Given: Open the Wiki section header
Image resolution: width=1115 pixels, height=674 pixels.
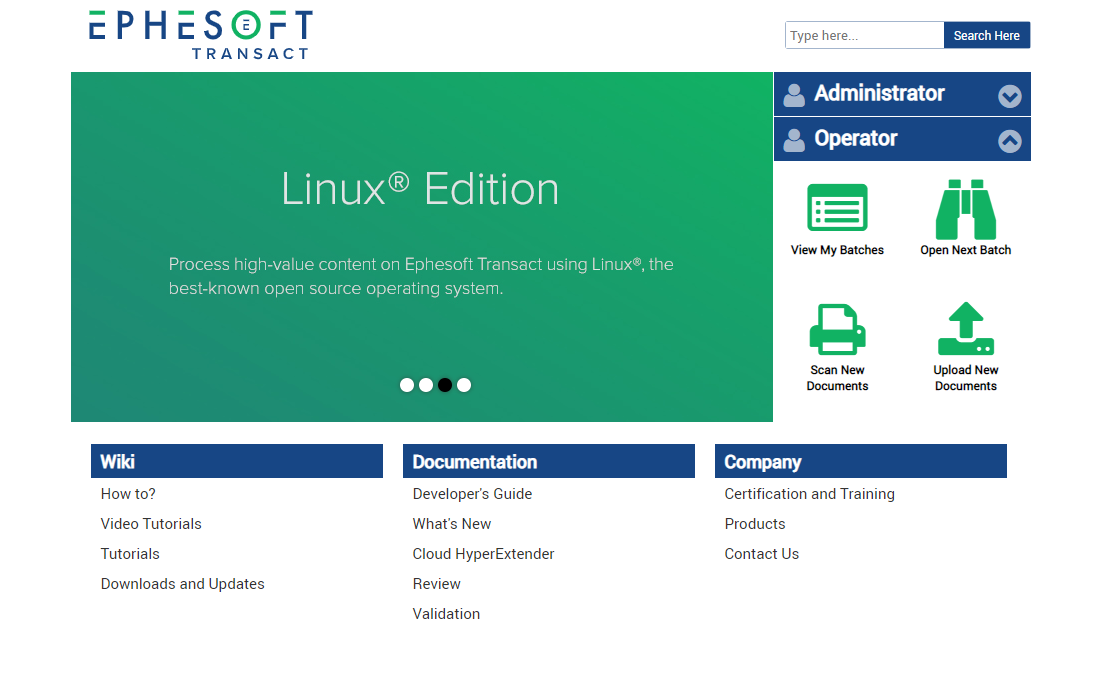Looking at the screenshot, I should point(237,461).
